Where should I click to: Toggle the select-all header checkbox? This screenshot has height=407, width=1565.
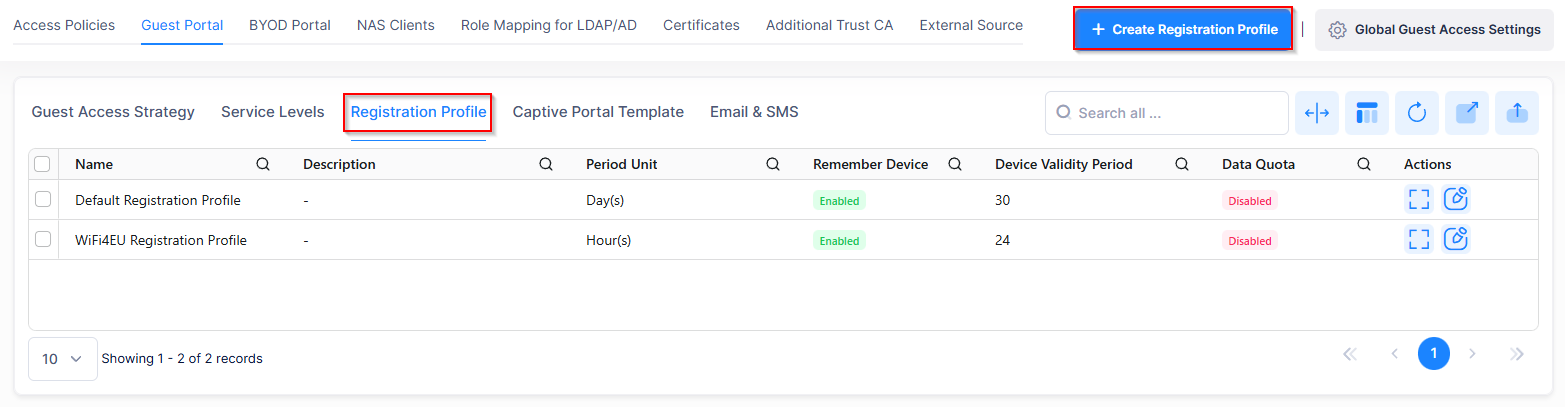click(42, 164)
